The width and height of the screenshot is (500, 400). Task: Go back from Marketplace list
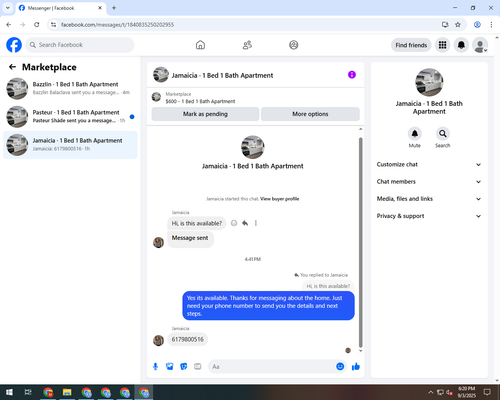point(12,67)
